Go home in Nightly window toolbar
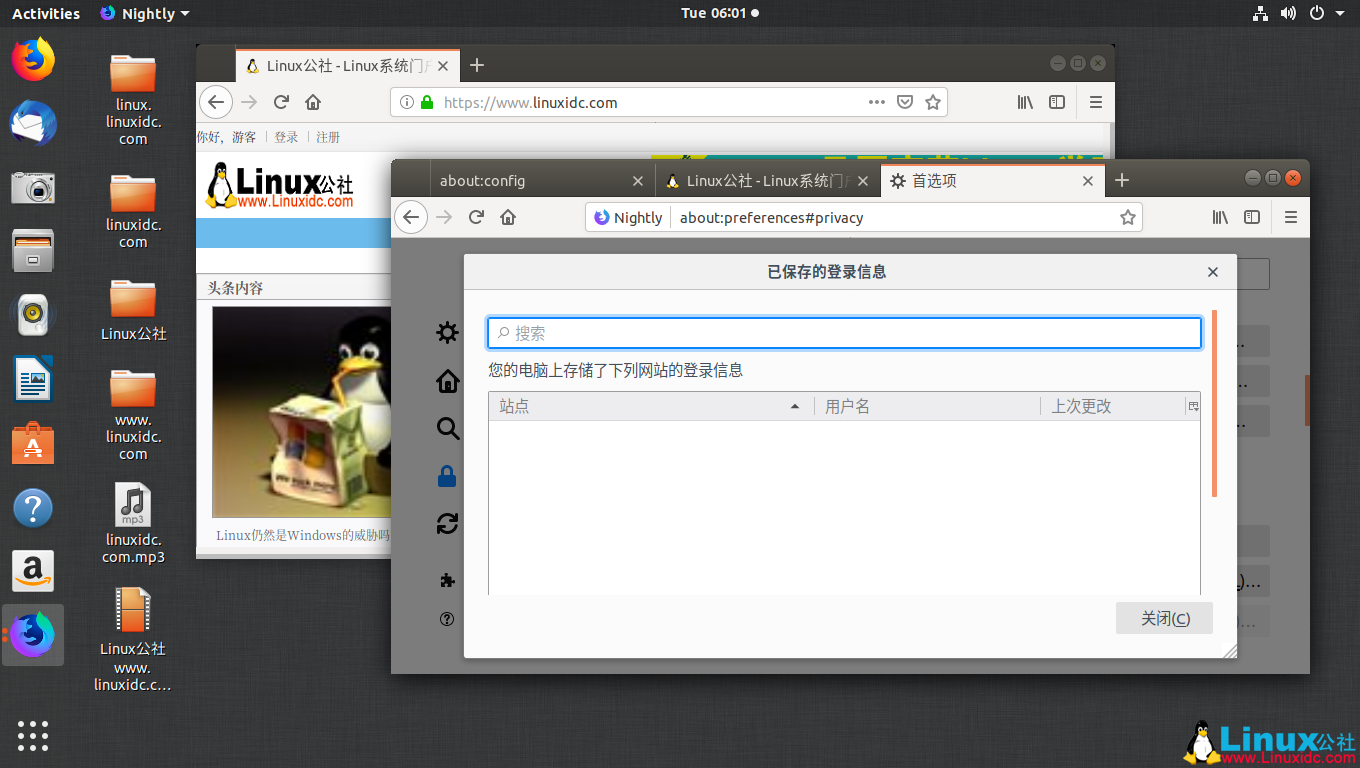1360x768 pixels. (x=508, y=217)
